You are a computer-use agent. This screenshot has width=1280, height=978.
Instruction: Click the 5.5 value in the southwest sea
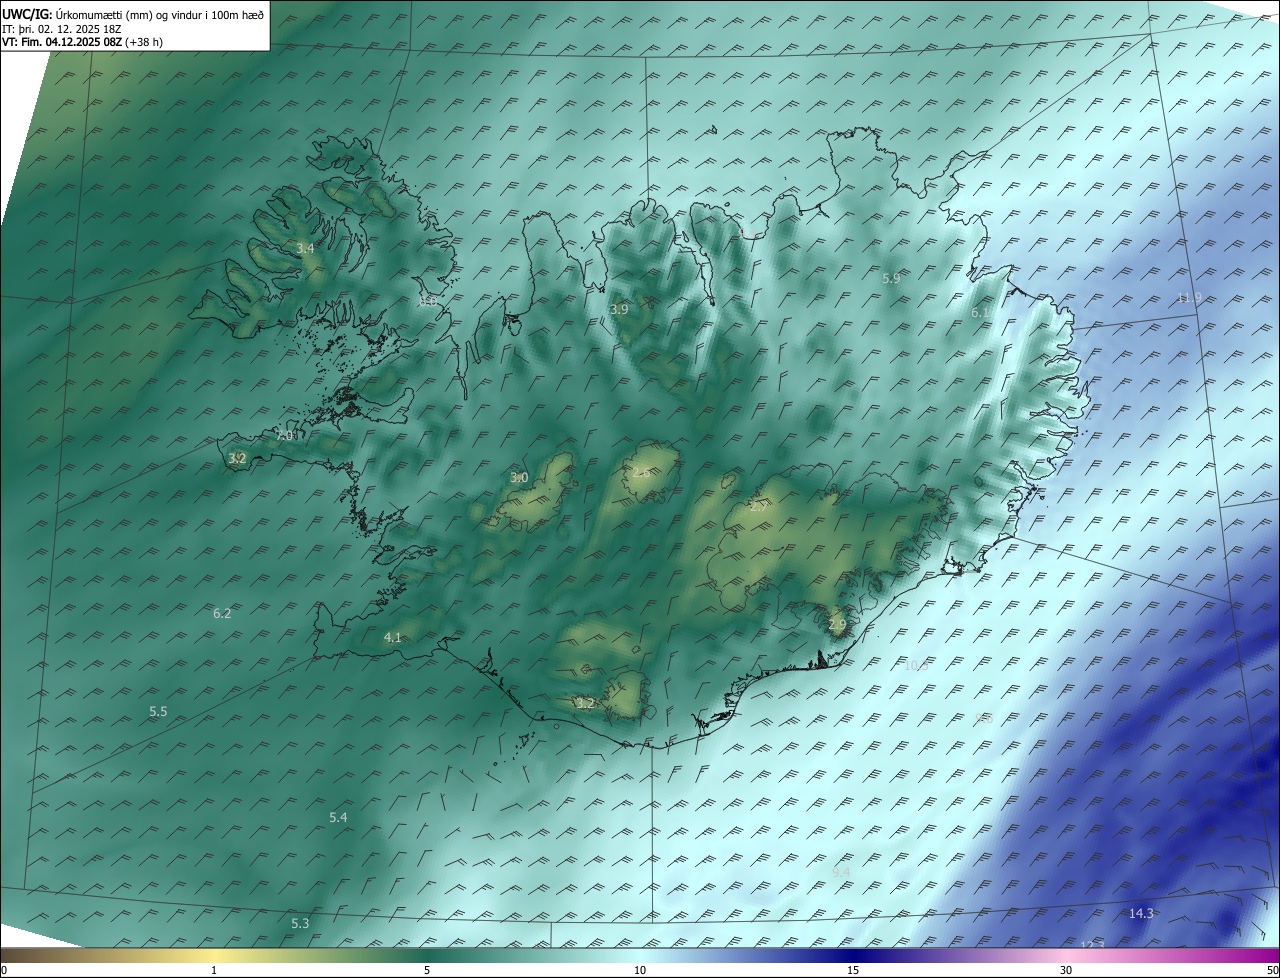158,712
